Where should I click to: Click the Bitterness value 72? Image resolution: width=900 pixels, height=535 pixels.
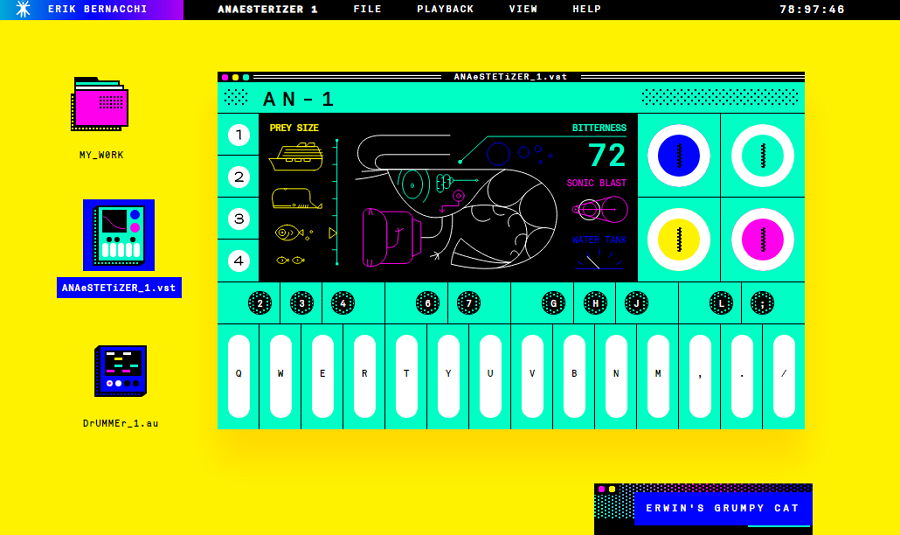click(607, 156)
